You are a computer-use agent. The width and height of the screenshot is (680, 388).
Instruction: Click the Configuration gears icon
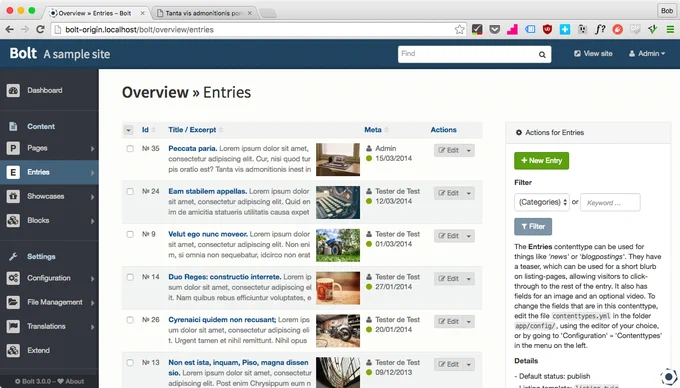[x=13, y=278]
